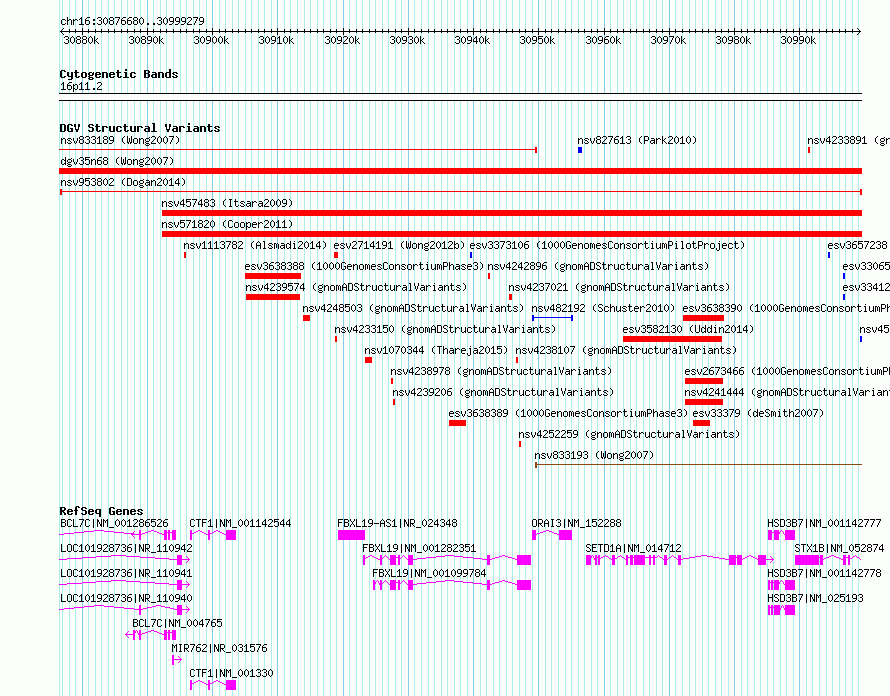The width and height of the screenshot is (890, 696).
Task: Select the FBXL19|NM_001099784 gene label
Action: pos(429,573)
